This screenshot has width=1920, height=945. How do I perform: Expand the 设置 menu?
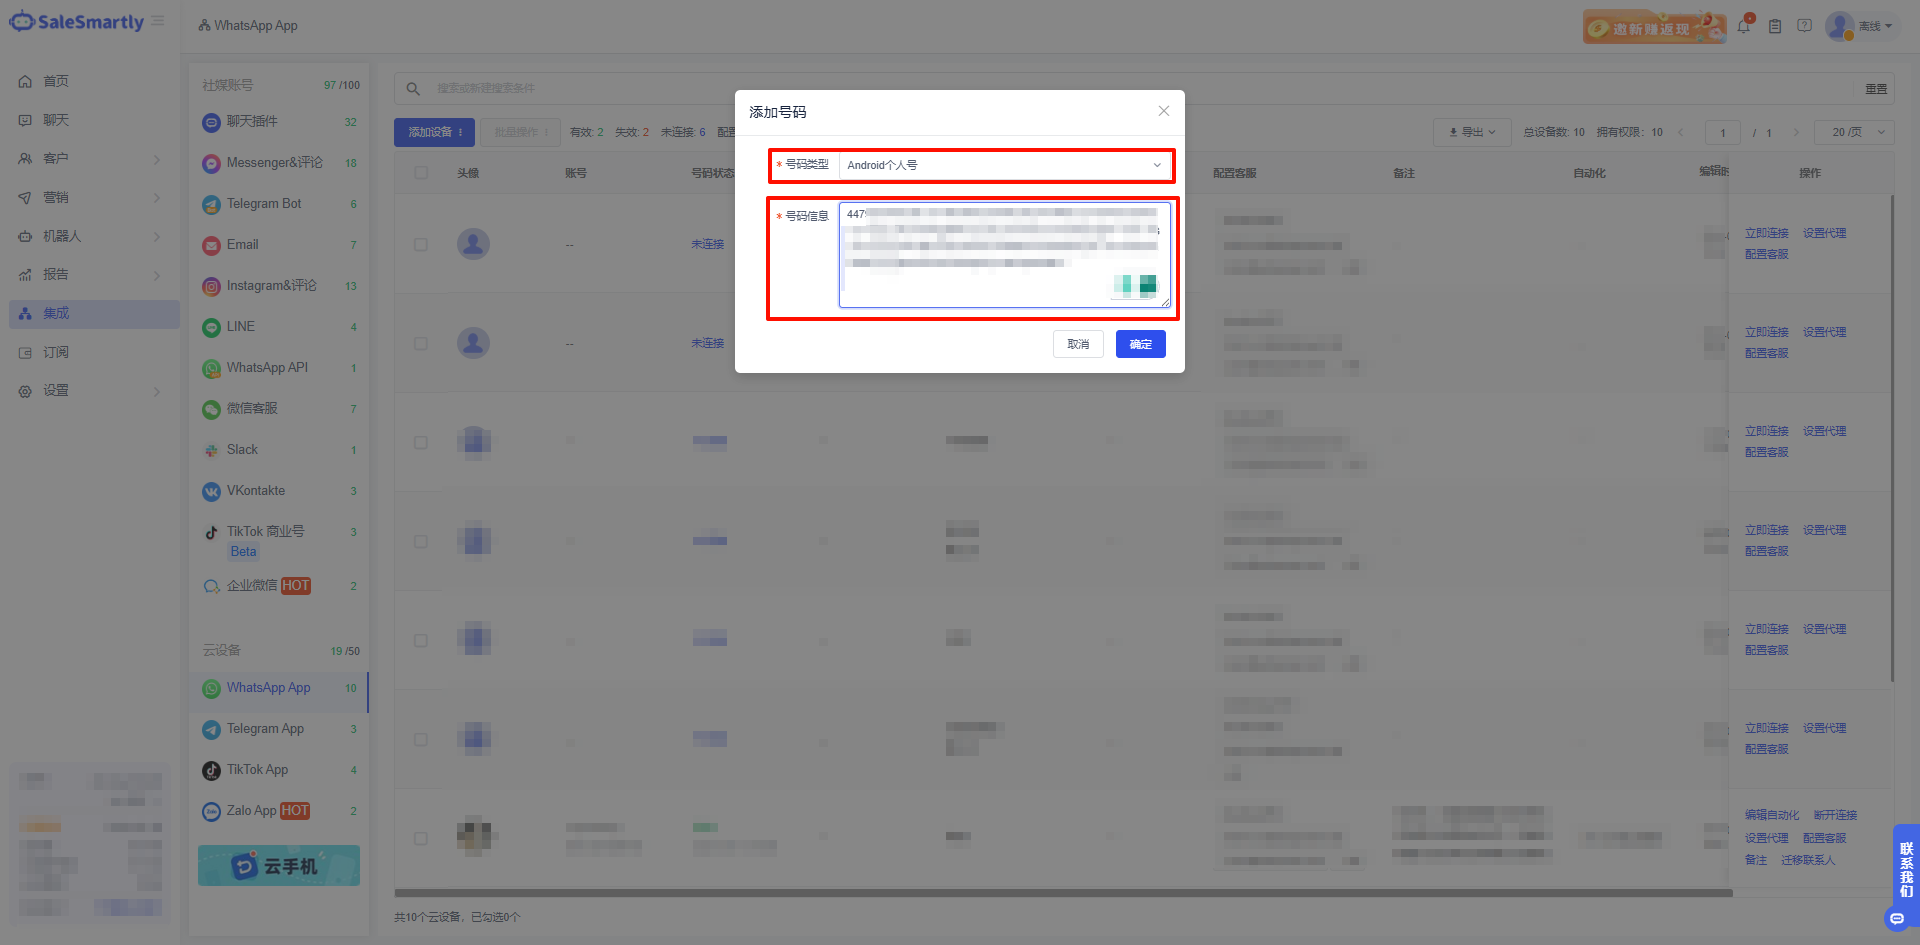coord(94,390)
